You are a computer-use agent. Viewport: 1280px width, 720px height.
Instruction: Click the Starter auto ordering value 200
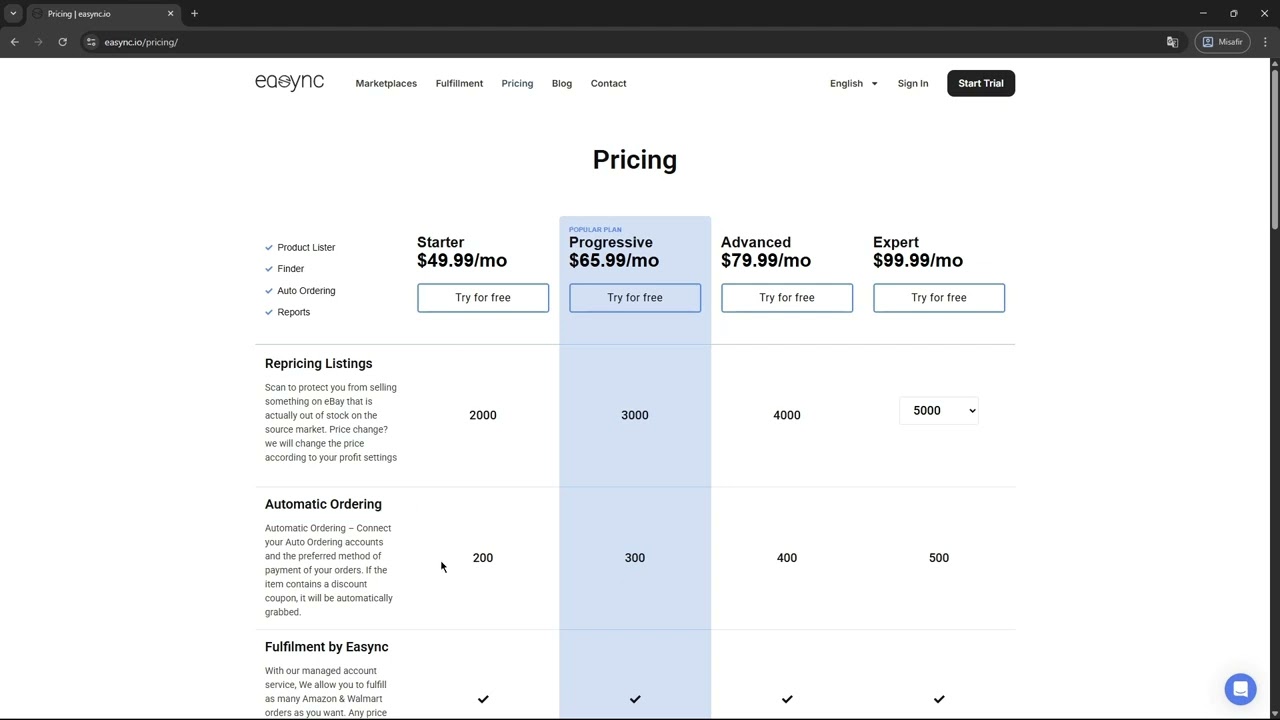[483, 558]
